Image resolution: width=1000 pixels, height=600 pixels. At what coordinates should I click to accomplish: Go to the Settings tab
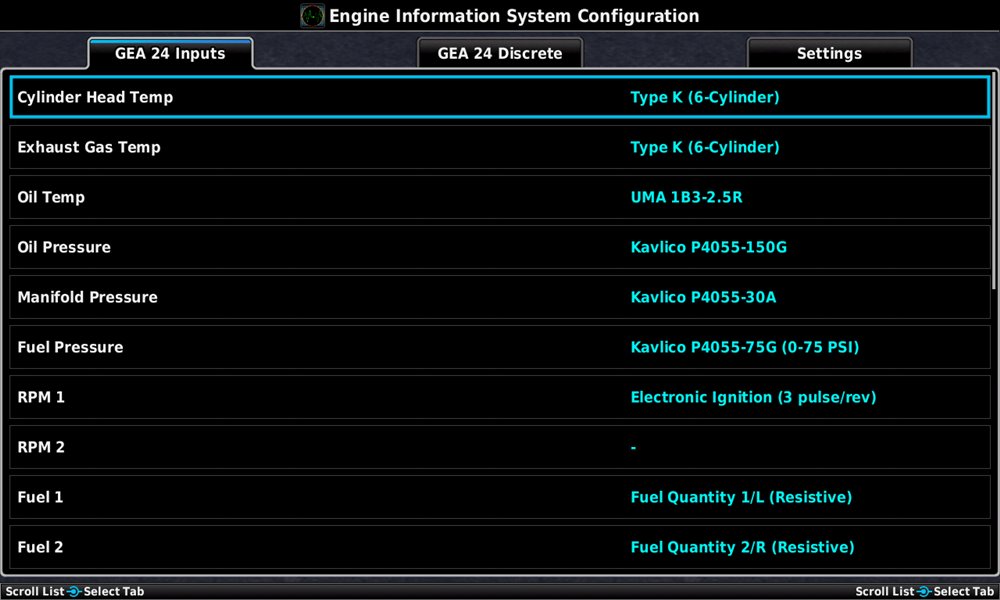click(x=829, y=54)
